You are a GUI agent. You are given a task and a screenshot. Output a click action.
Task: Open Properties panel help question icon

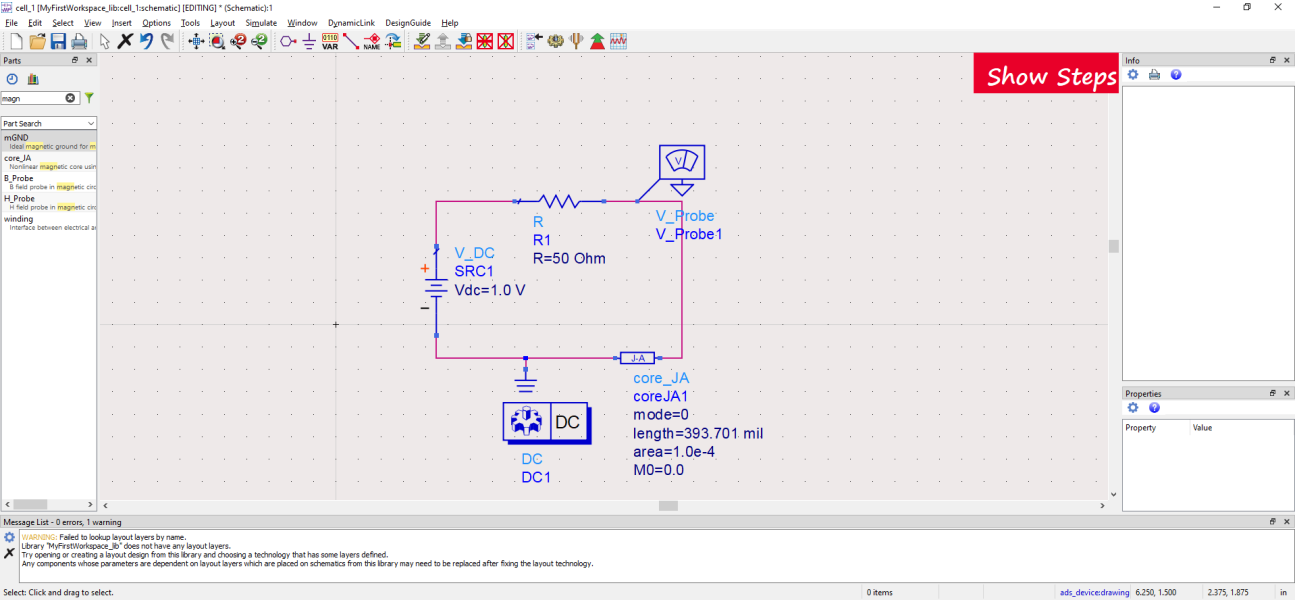(1154, 408)
